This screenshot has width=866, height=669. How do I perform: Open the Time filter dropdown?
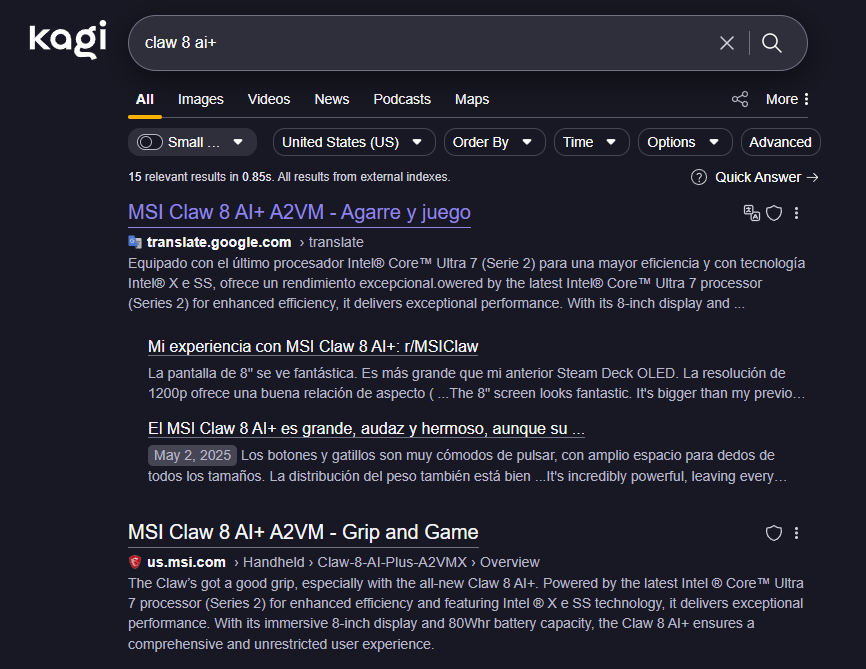pyautogui.click(x=591, y=142)
